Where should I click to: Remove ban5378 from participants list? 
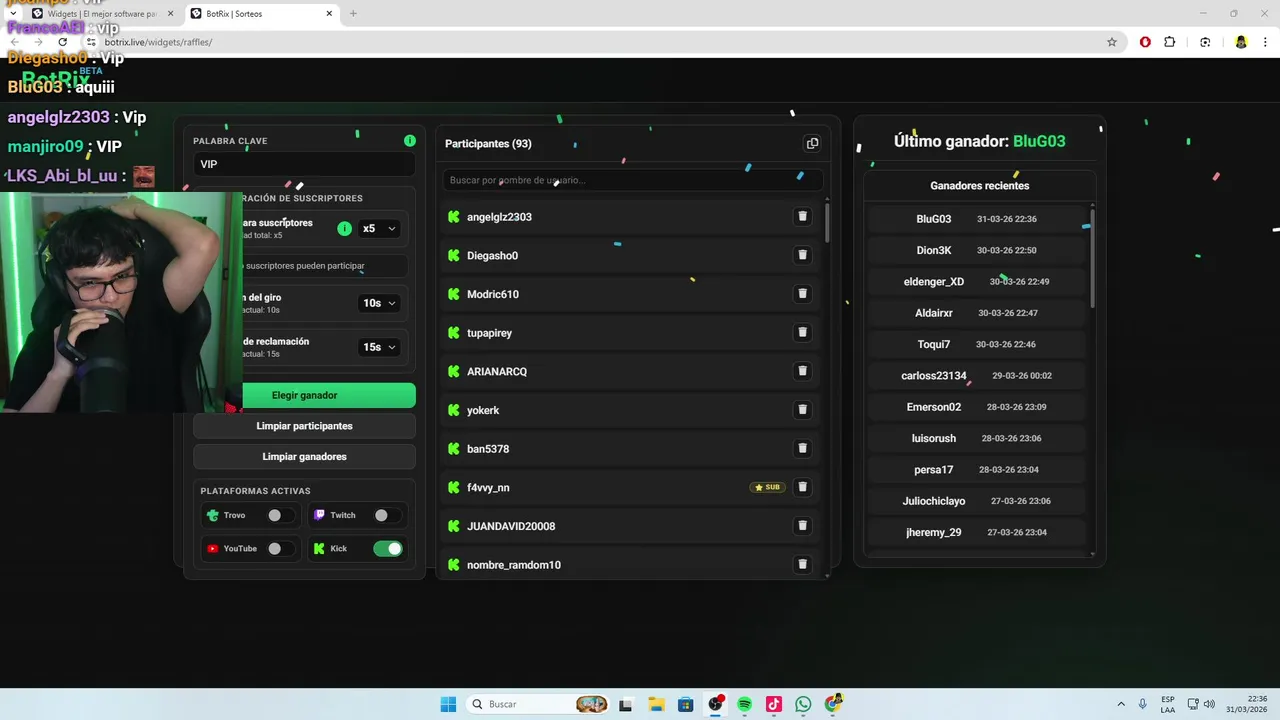point(802,448)
